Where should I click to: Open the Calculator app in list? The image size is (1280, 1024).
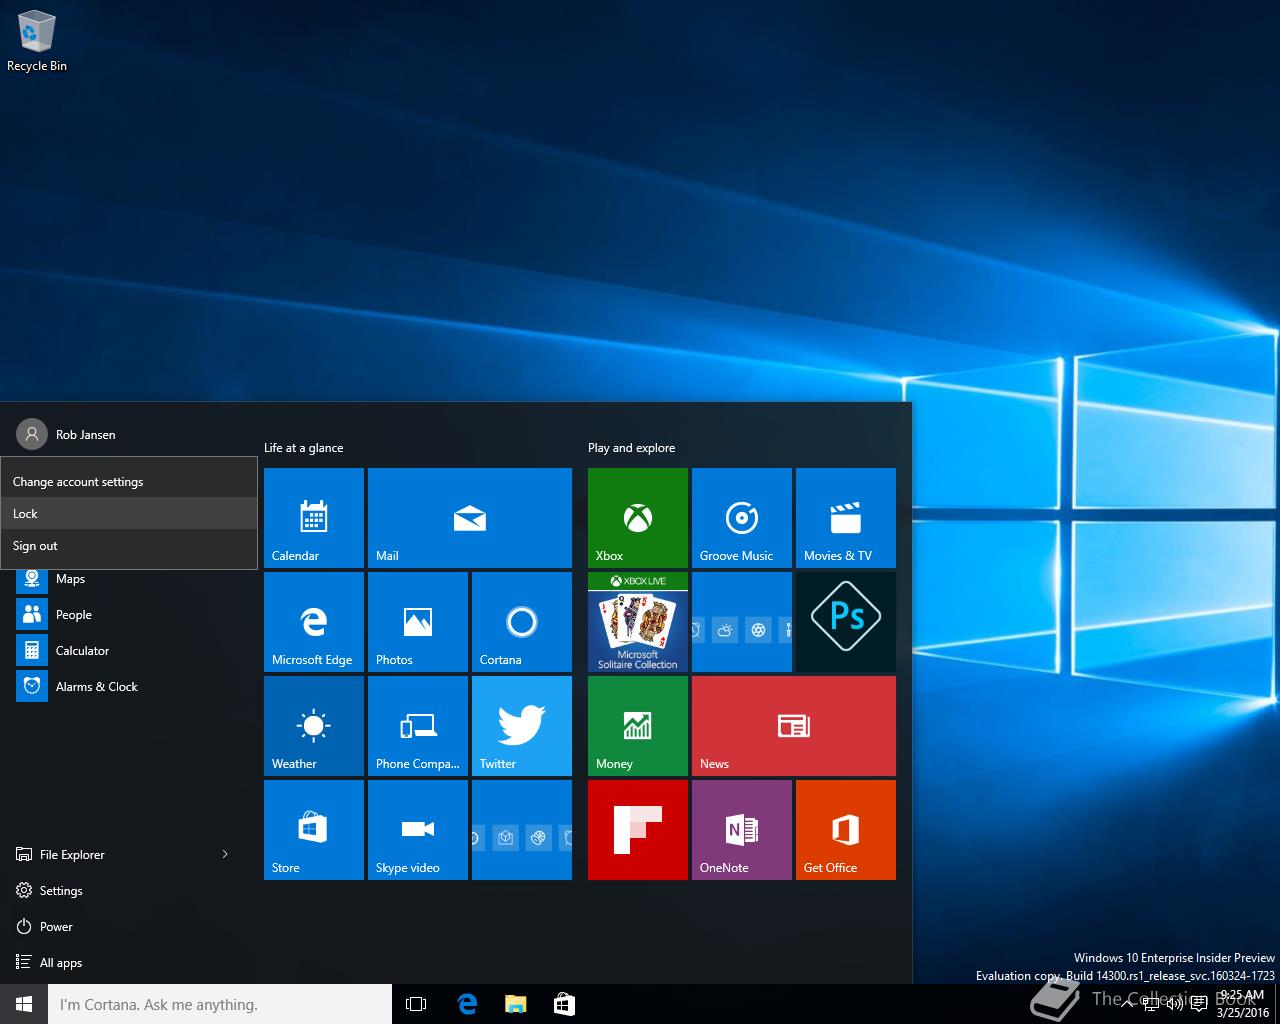128,651
